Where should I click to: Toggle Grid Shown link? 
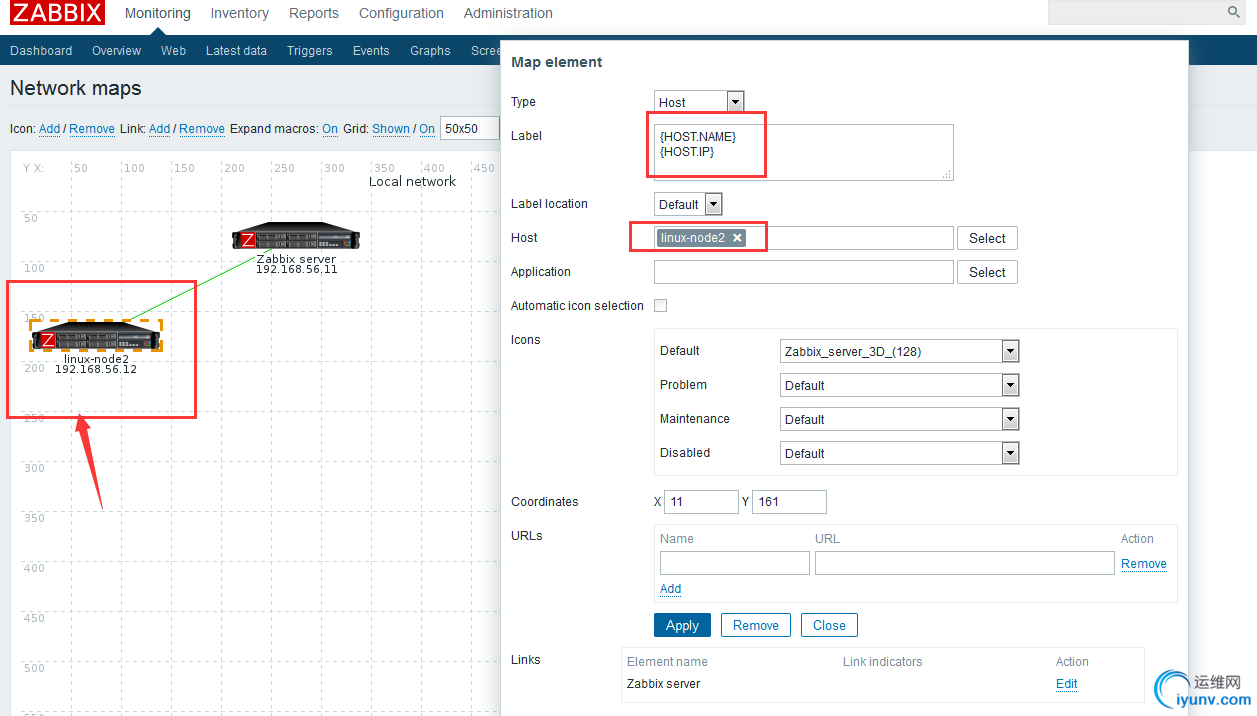click(x=391, y=129)
